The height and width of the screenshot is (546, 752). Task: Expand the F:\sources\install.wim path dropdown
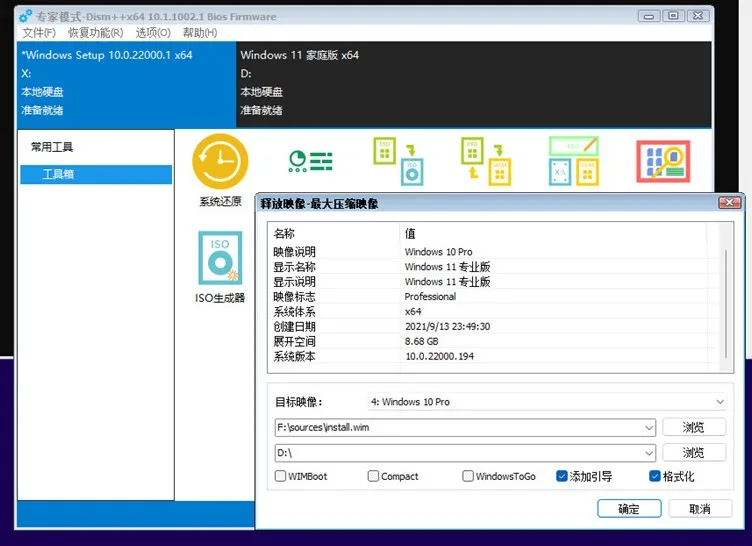(649, 427)
